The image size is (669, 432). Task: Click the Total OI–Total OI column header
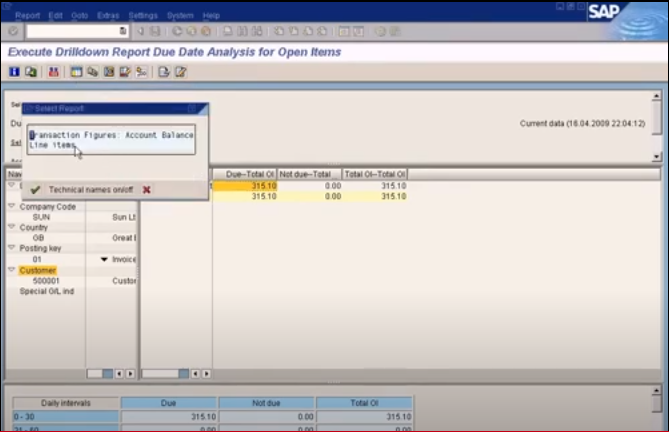(x=375, y=174)
